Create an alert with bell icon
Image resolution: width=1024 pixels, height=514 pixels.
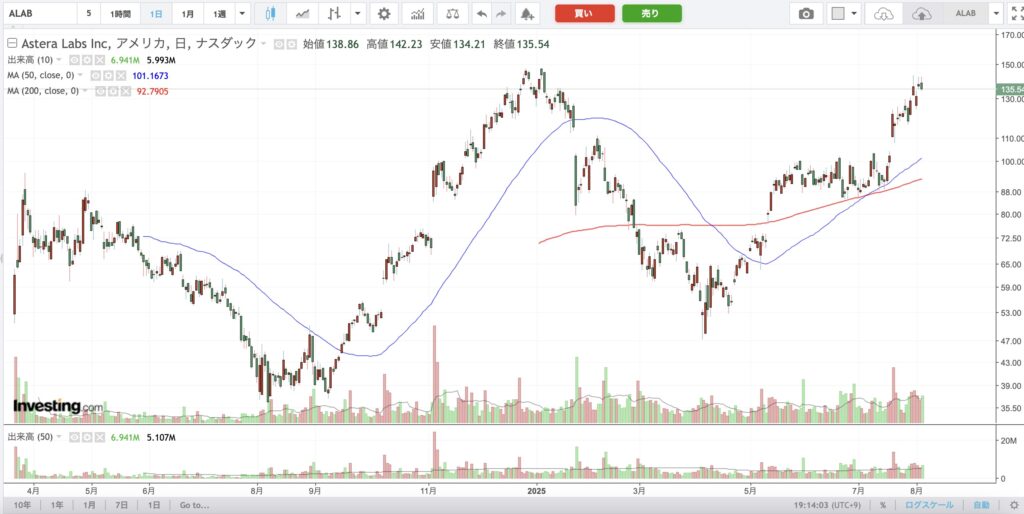click(526, 13)
